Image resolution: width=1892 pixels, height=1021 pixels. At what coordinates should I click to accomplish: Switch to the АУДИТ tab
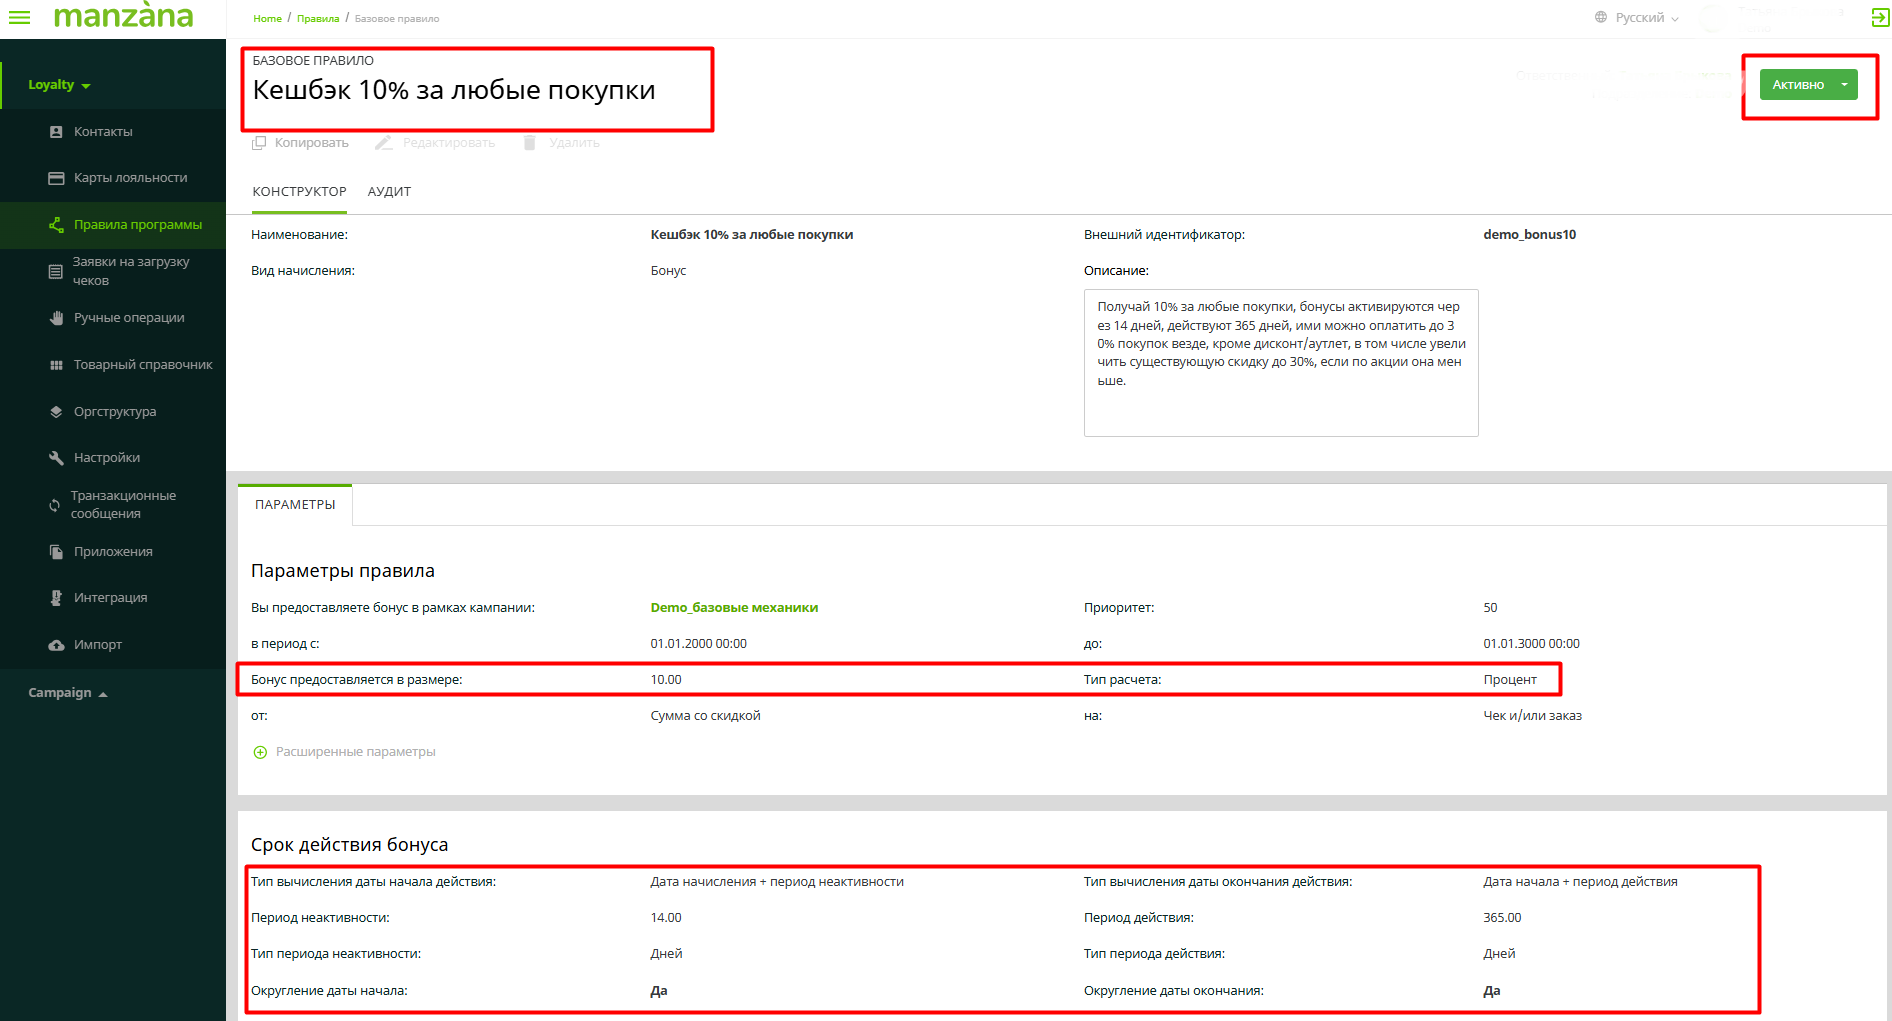[x=389, y=192]
